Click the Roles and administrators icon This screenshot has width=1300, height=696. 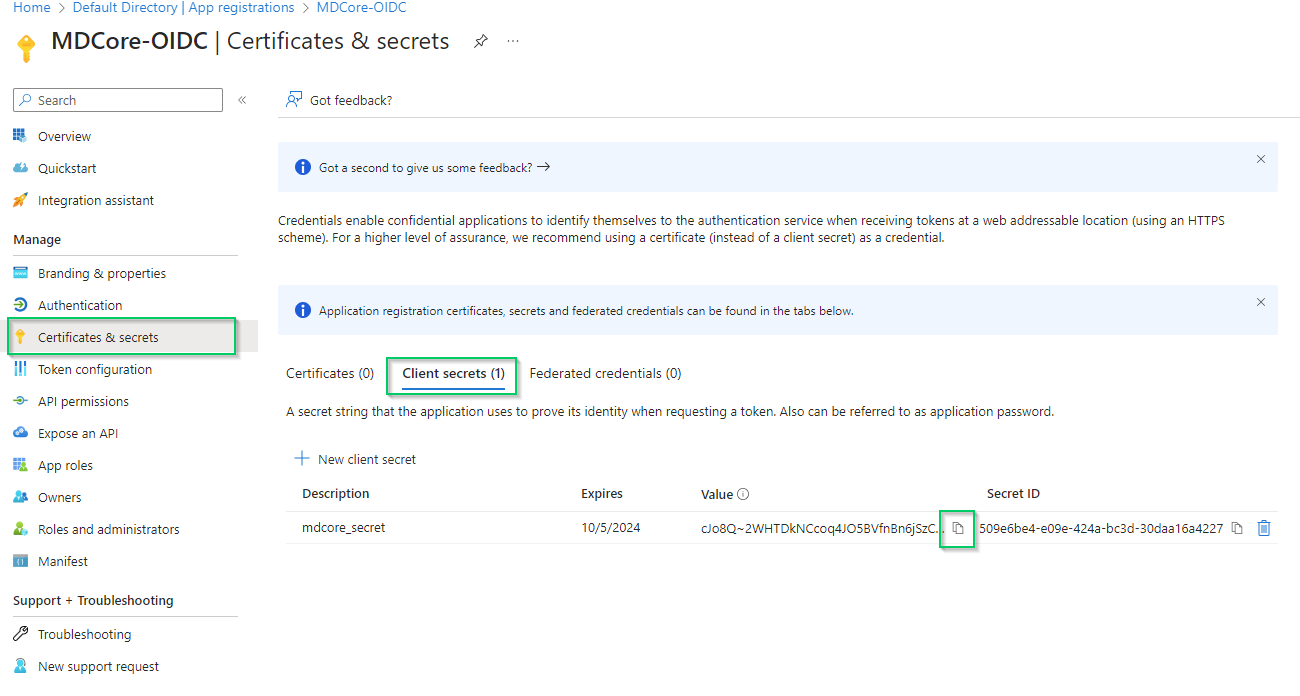tap(20, 529)
